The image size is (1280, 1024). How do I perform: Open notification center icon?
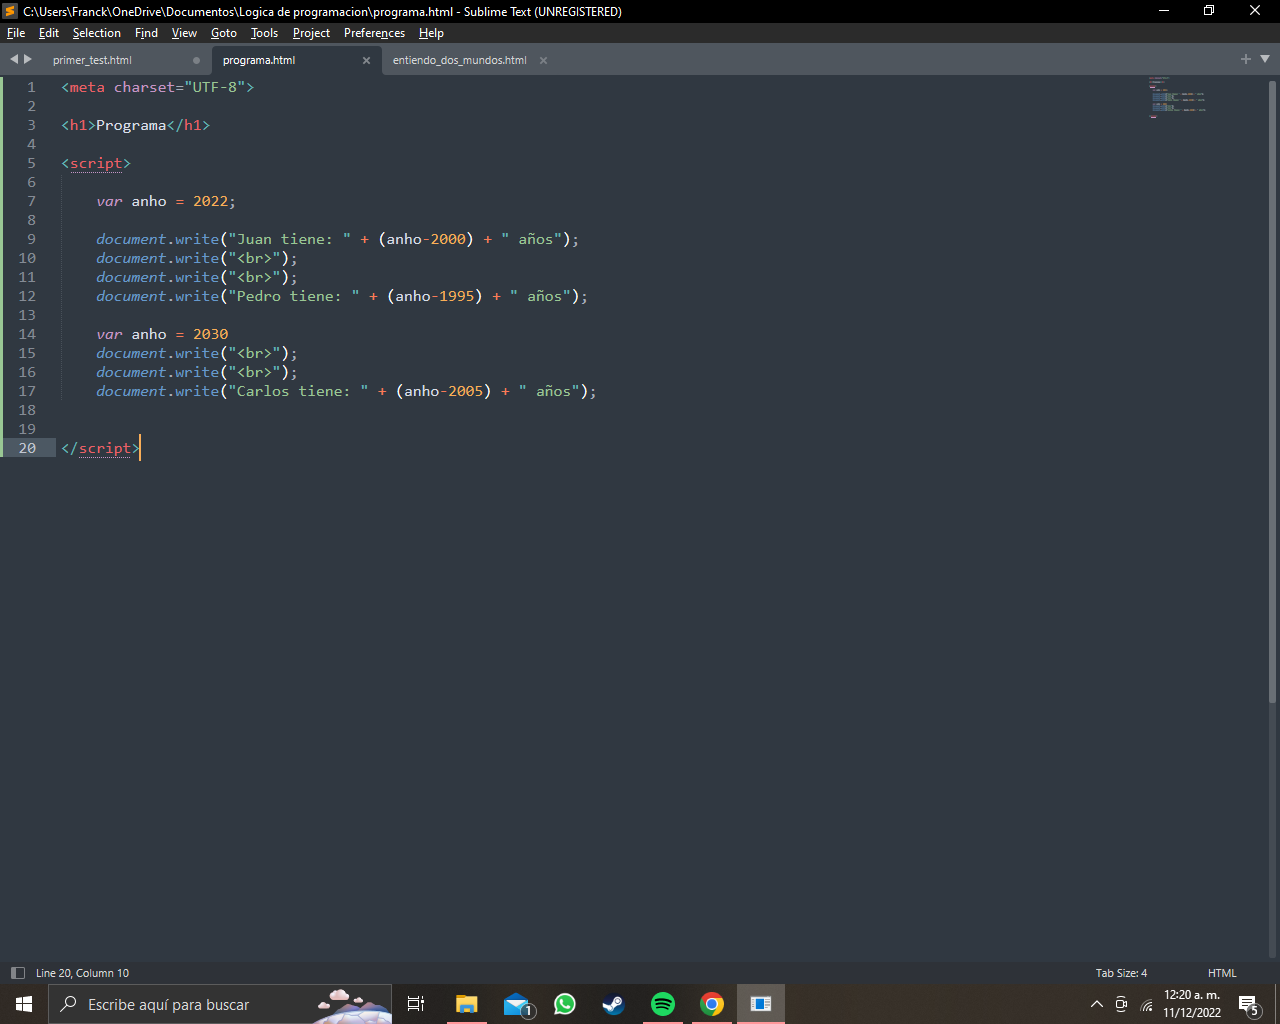[1248, 1004]
